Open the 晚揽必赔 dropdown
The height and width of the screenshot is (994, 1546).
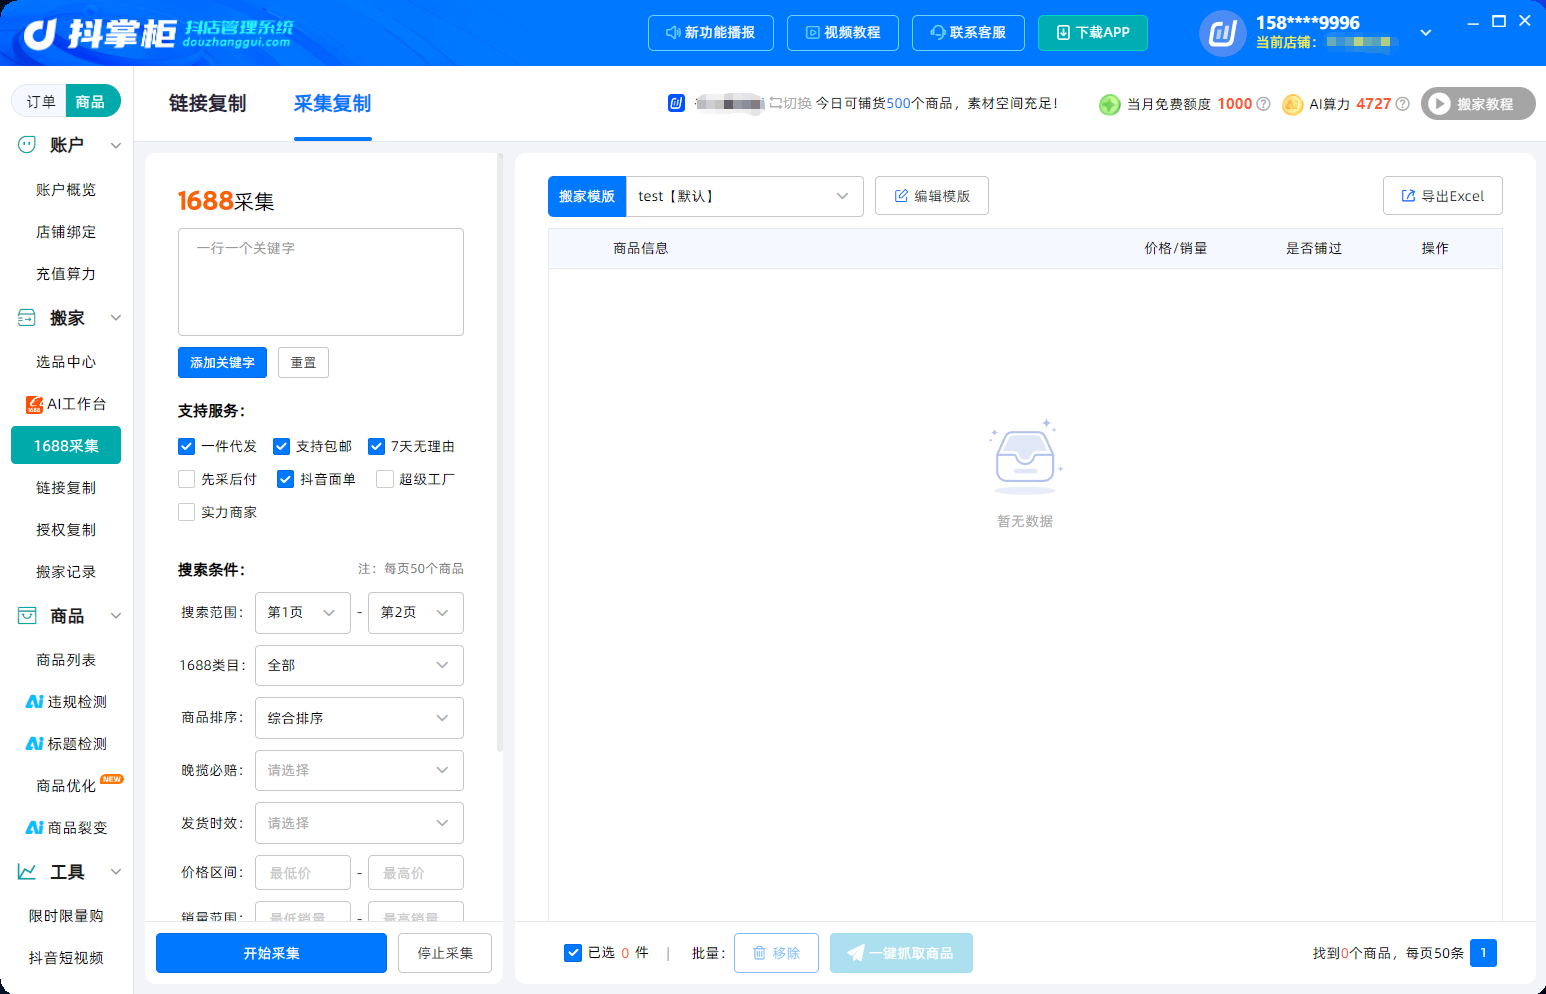(359, 770)
